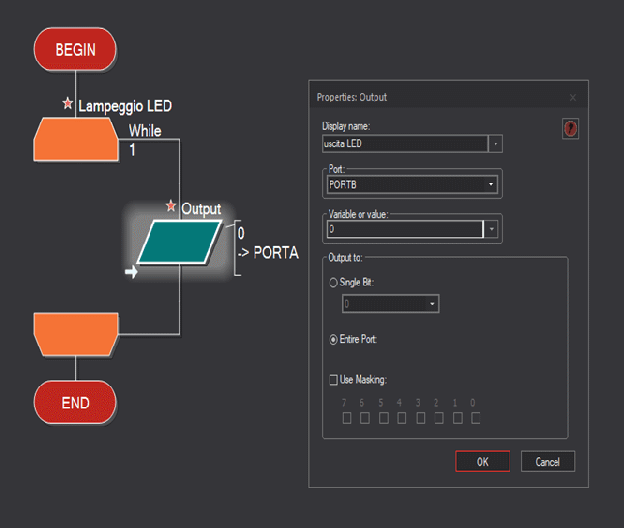Viewport: 630px width, 528px height.
Task: Select the Single Bit radio button
Action: (x=333, y=282)
